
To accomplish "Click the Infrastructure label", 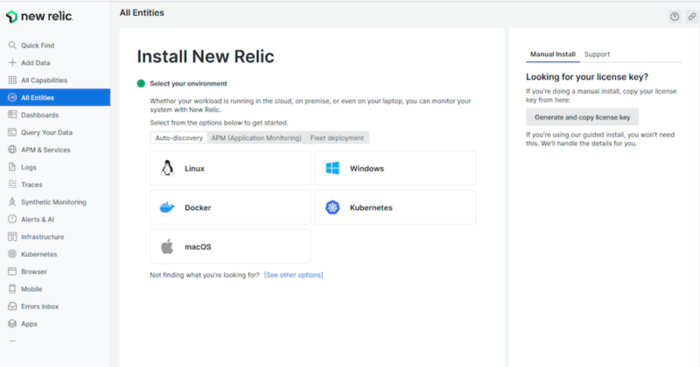I will point(42,237).
